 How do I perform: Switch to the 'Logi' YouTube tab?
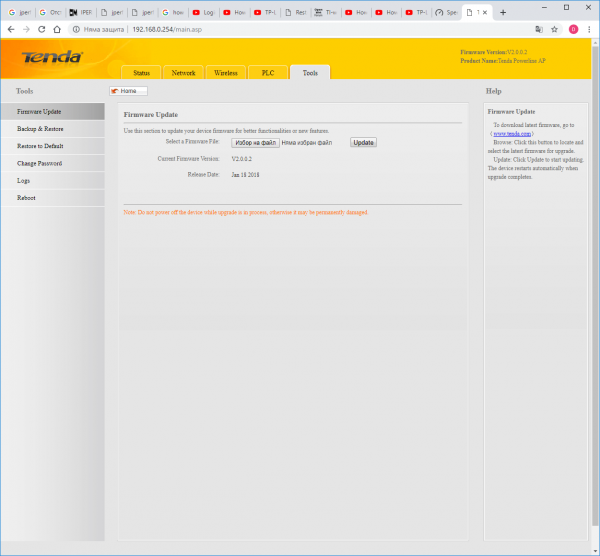(x=204, y=13)
